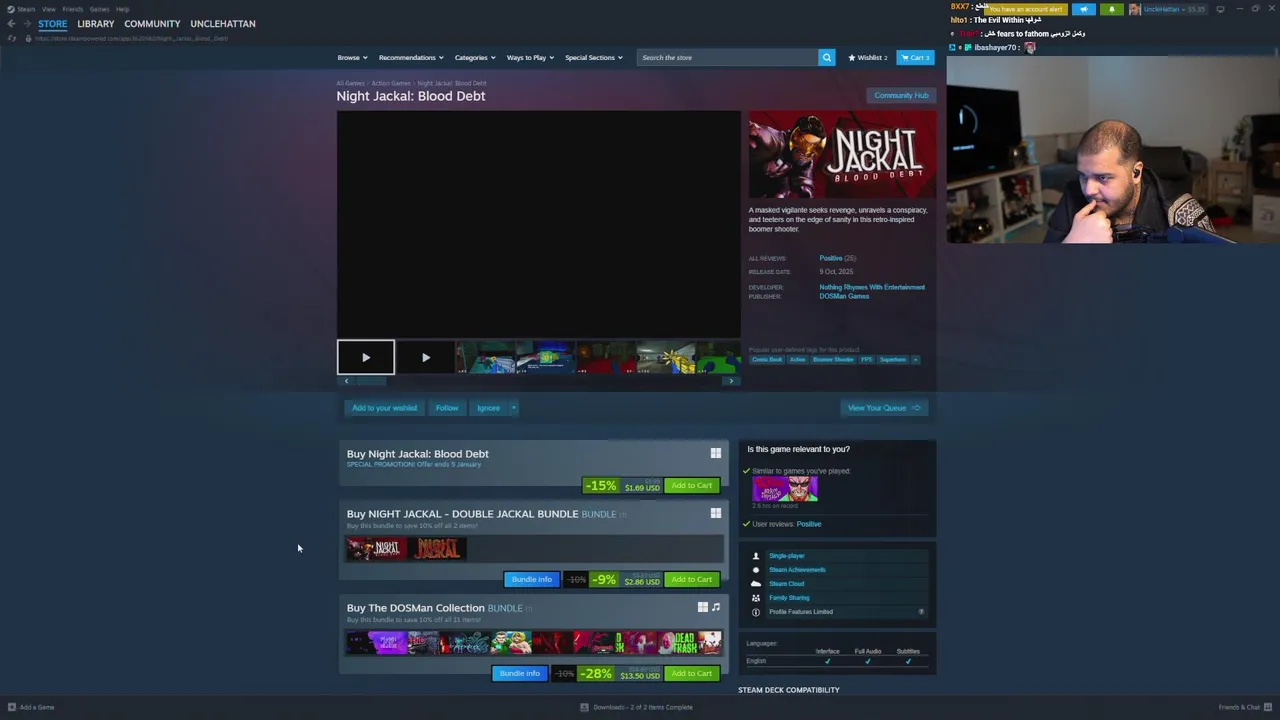The height and width of the screenshot is (720, 1280).
Task: Open Bundle info for Double Jackal Bundle
Action: [x=532, y=580]
